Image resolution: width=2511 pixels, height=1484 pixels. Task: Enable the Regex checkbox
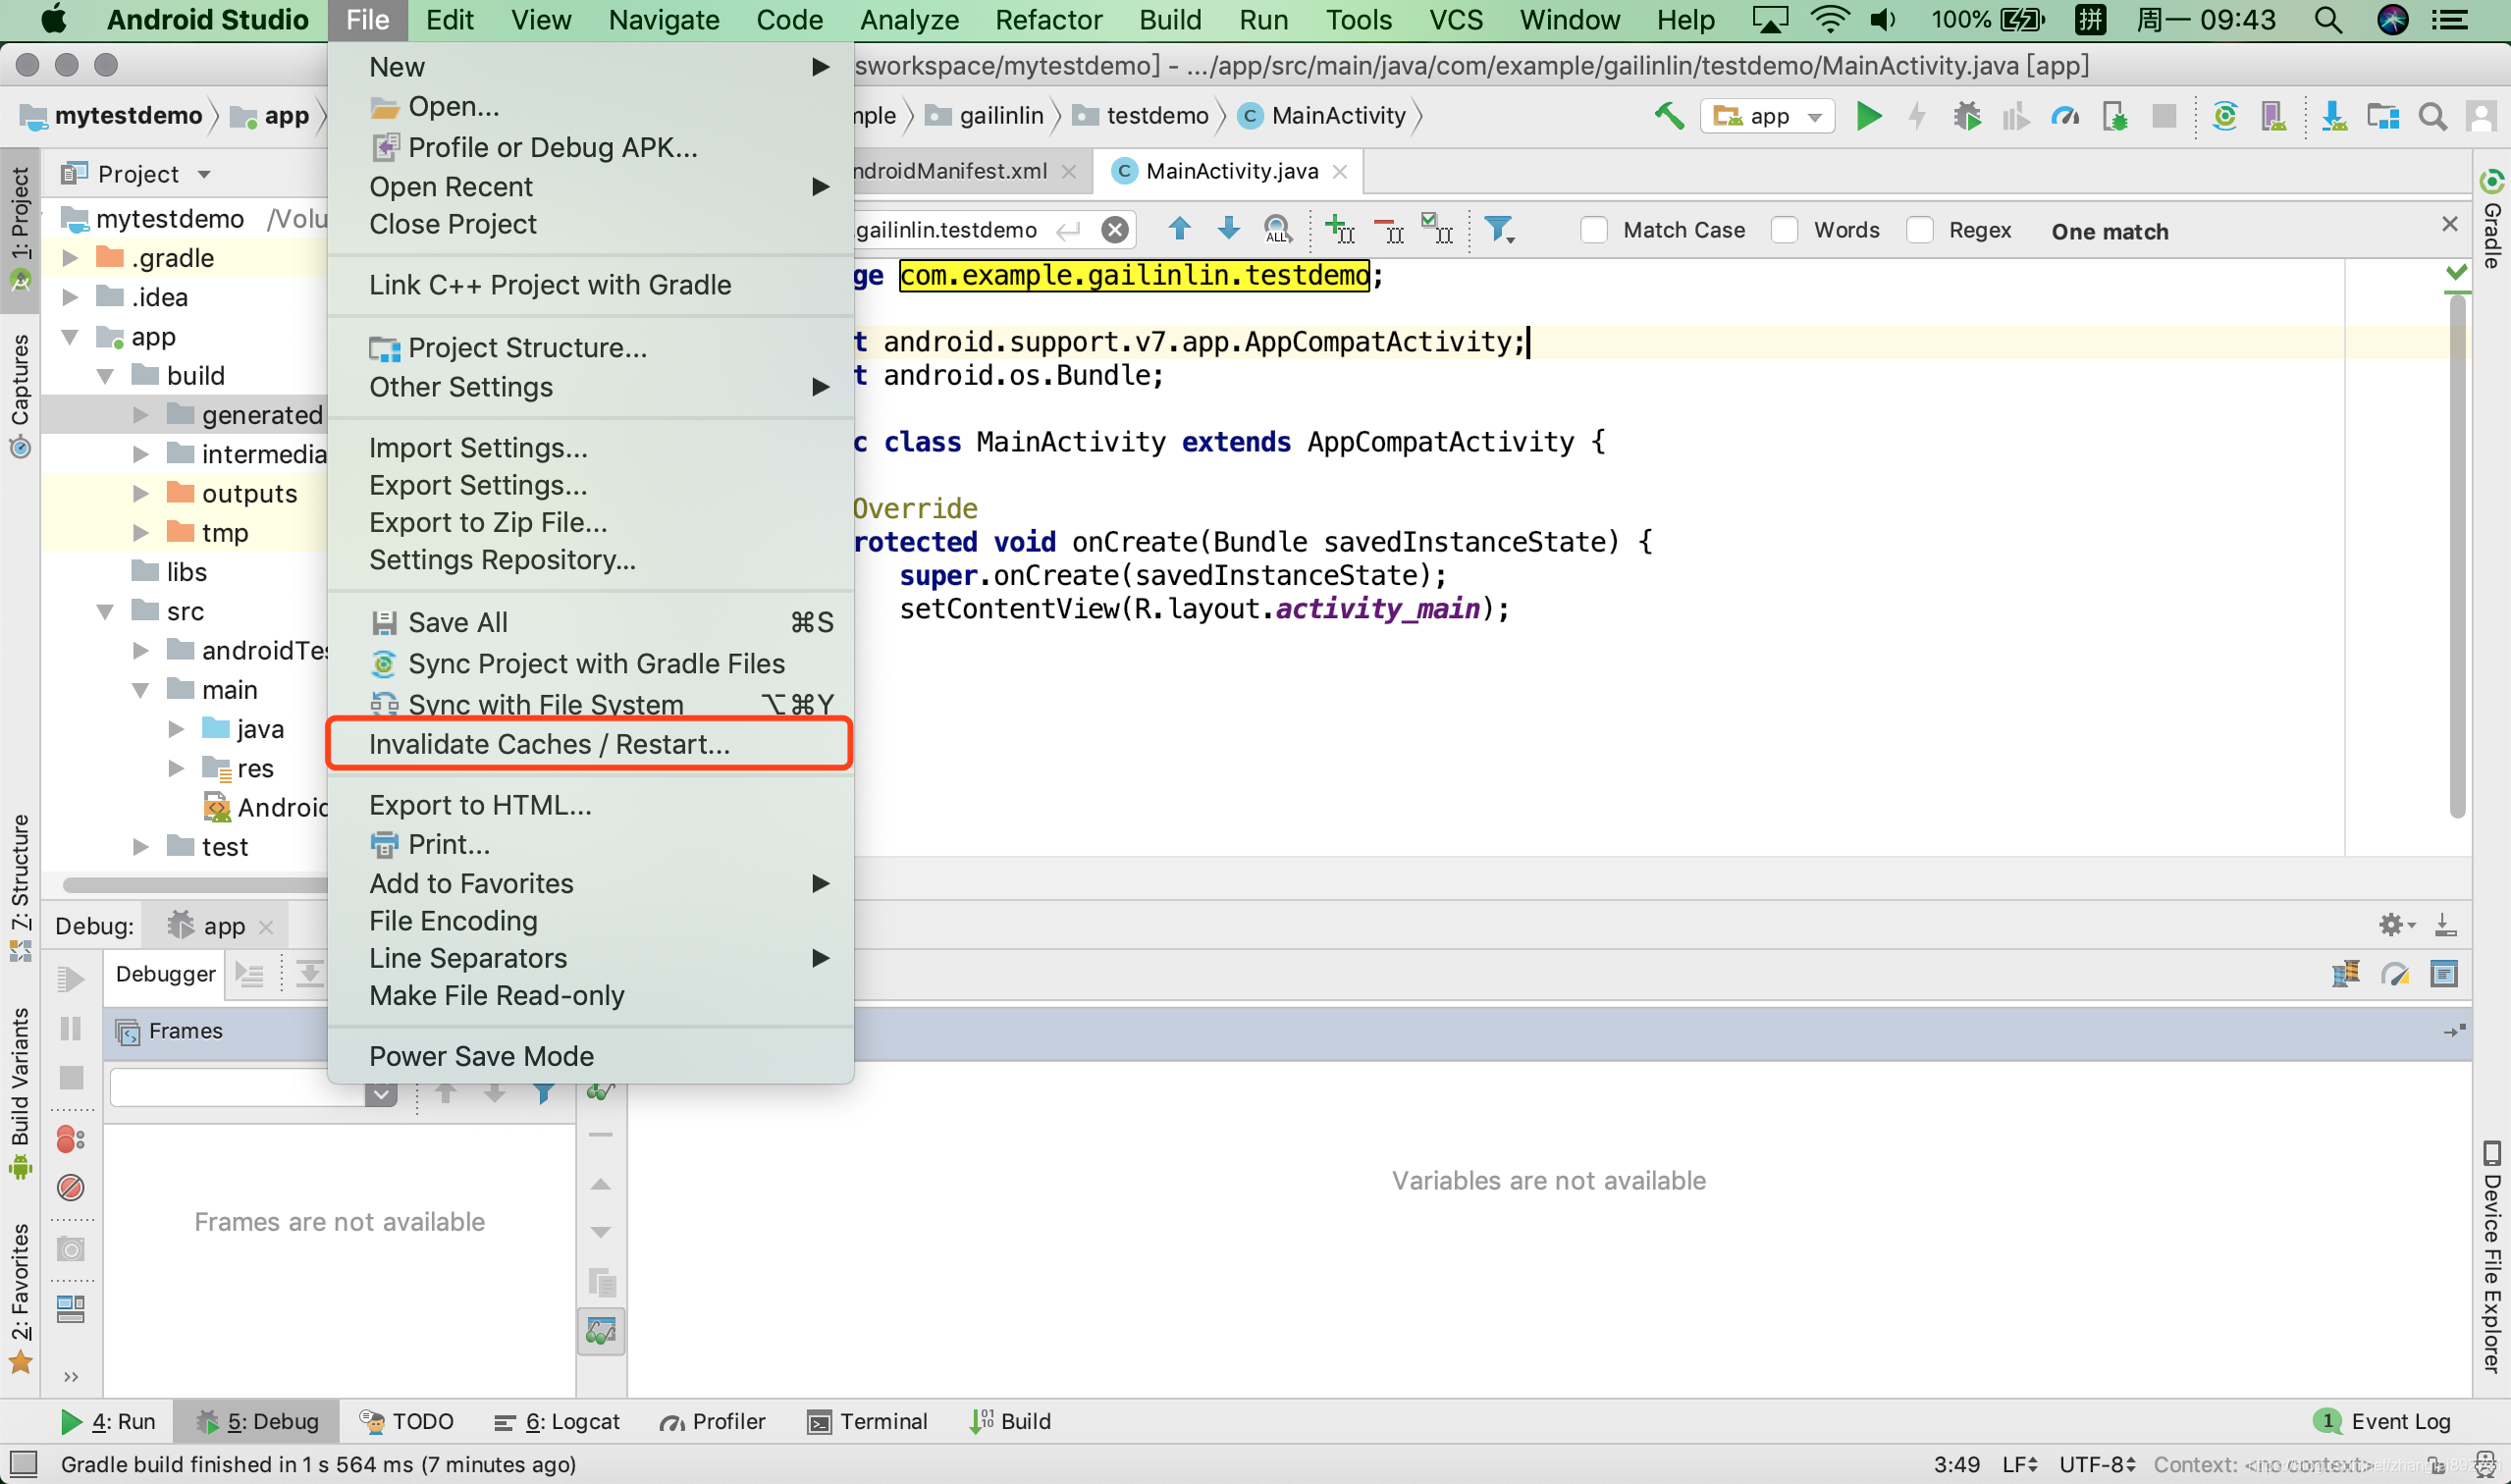pos(1919,230)
